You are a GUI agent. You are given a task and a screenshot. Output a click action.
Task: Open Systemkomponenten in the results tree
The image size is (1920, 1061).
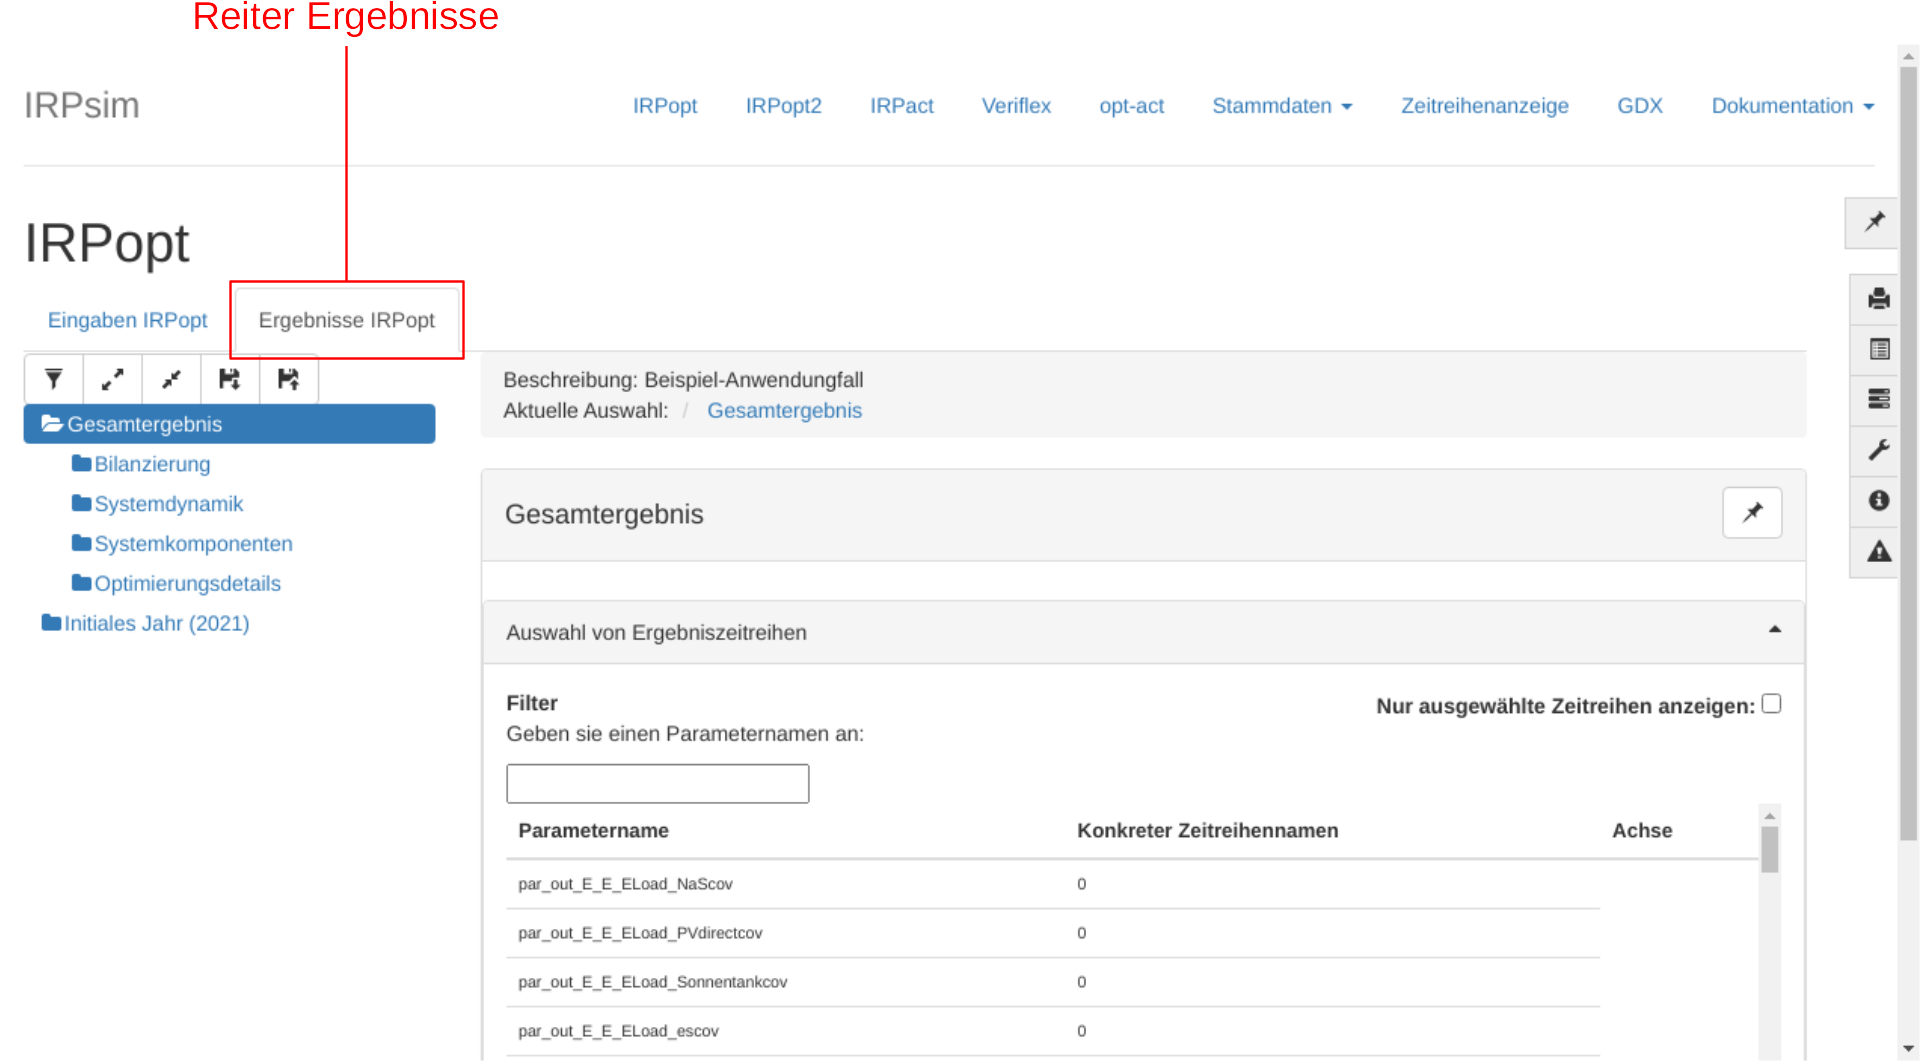point(193,544)
